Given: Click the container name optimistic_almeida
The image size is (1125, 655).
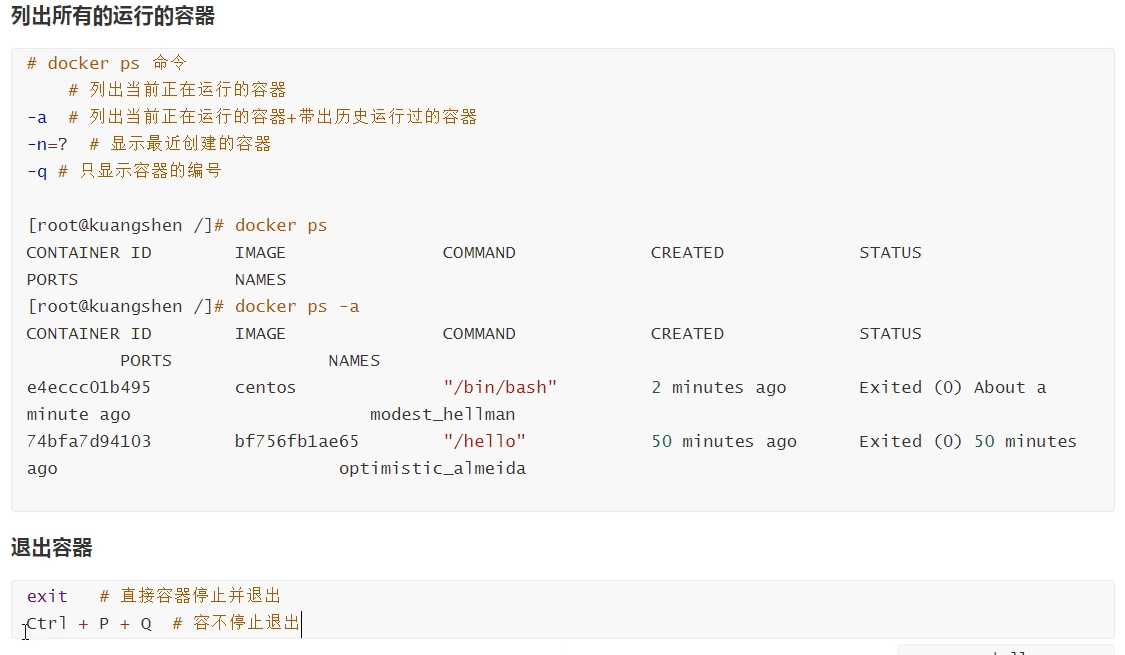Looking at the screenshot, I should (x=432, y=468).
